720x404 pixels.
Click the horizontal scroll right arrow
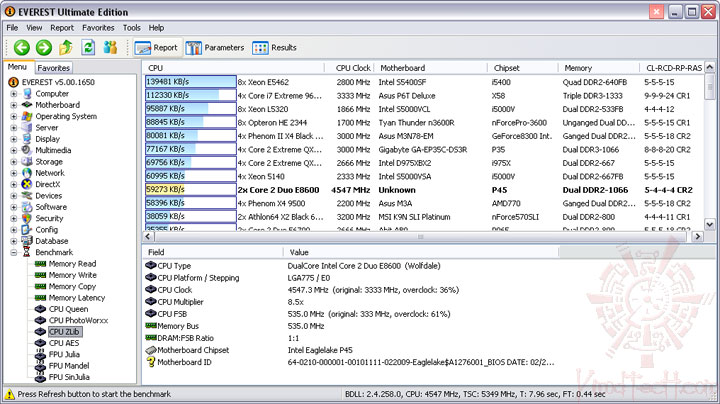pyautogui.click(x=698, y=236)
